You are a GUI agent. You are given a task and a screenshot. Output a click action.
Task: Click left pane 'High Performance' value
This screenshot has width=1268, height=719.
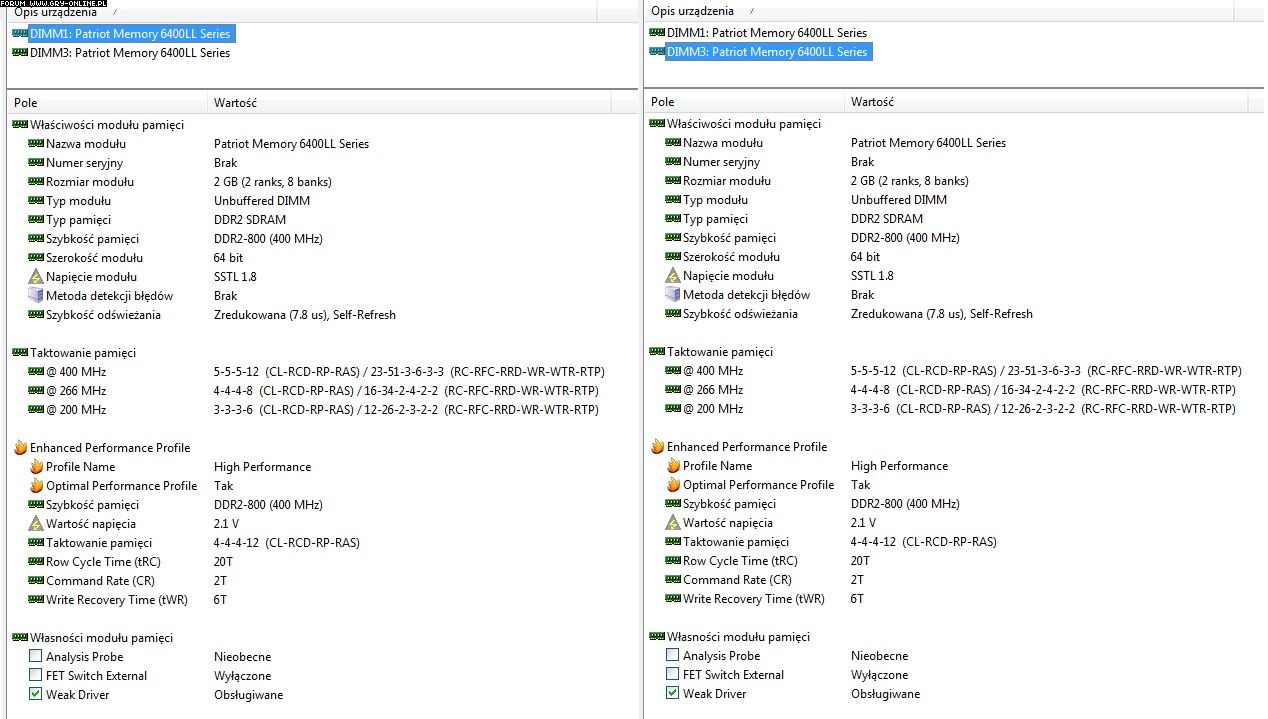(x=262, y=466)
